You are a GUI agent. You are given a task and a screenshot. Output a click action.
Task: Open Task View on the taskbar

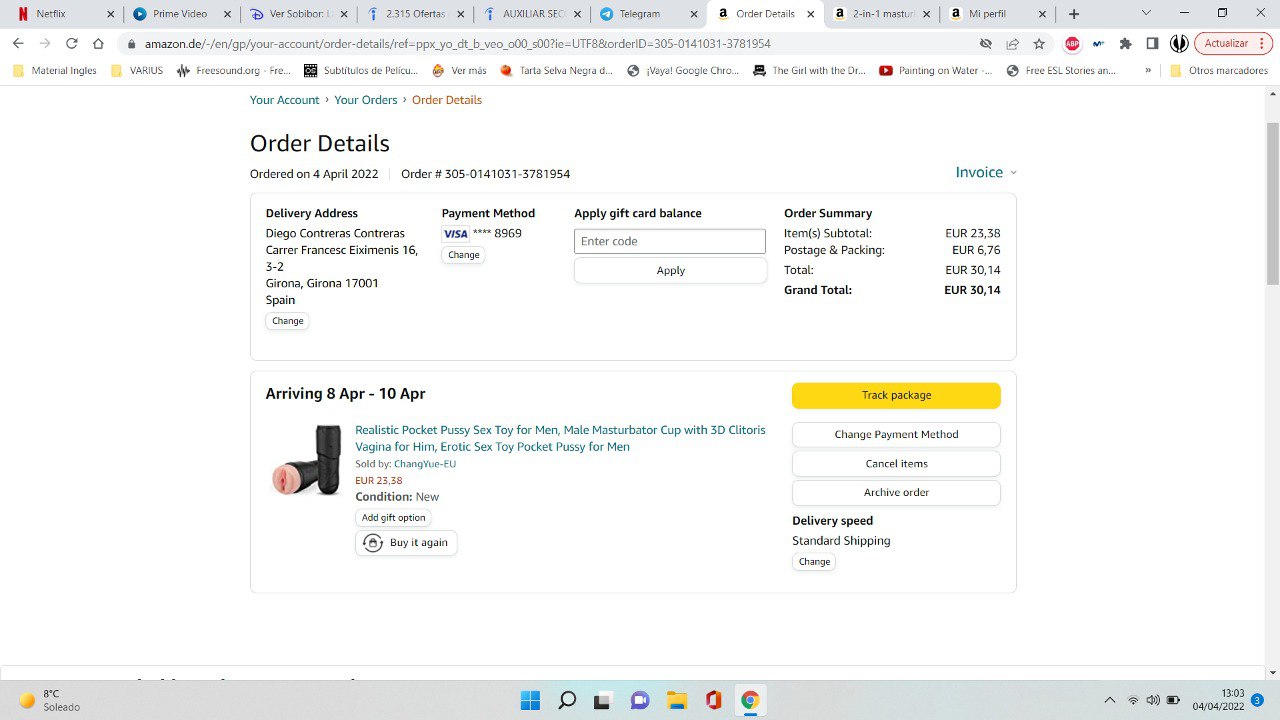[603, 700]
